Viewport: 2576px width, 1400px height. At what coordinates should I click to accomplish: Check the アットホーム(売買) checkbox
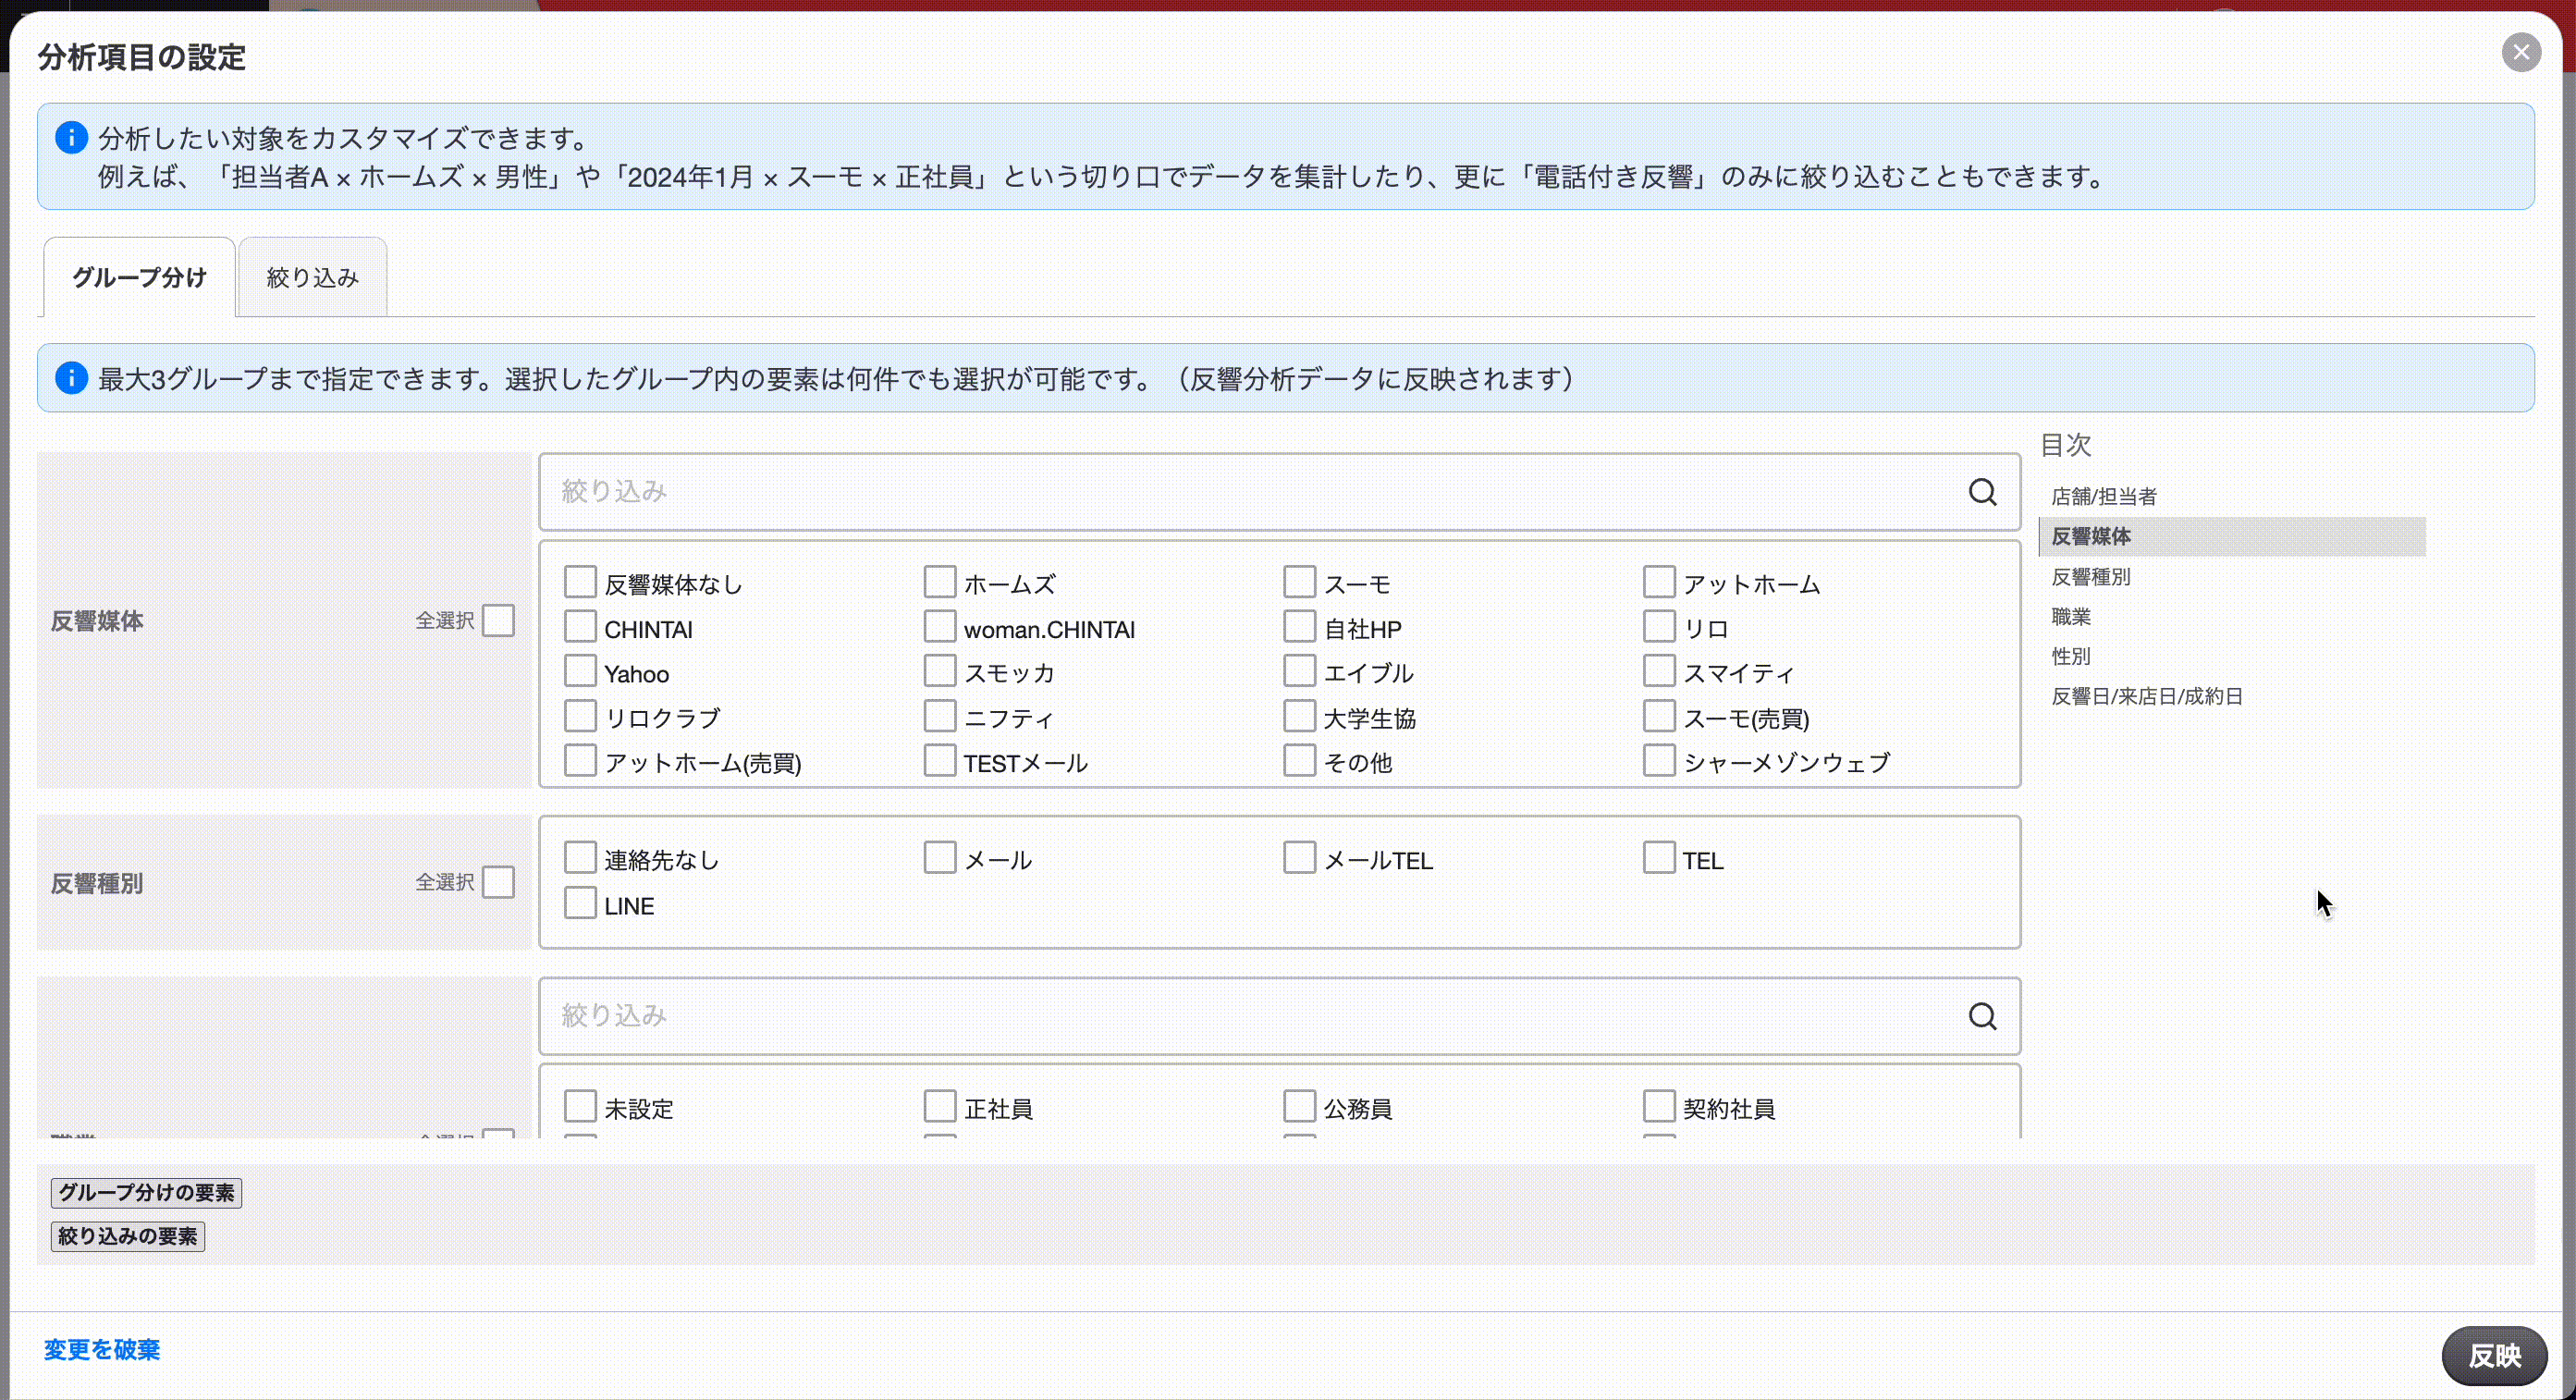(x=580, y=761)
